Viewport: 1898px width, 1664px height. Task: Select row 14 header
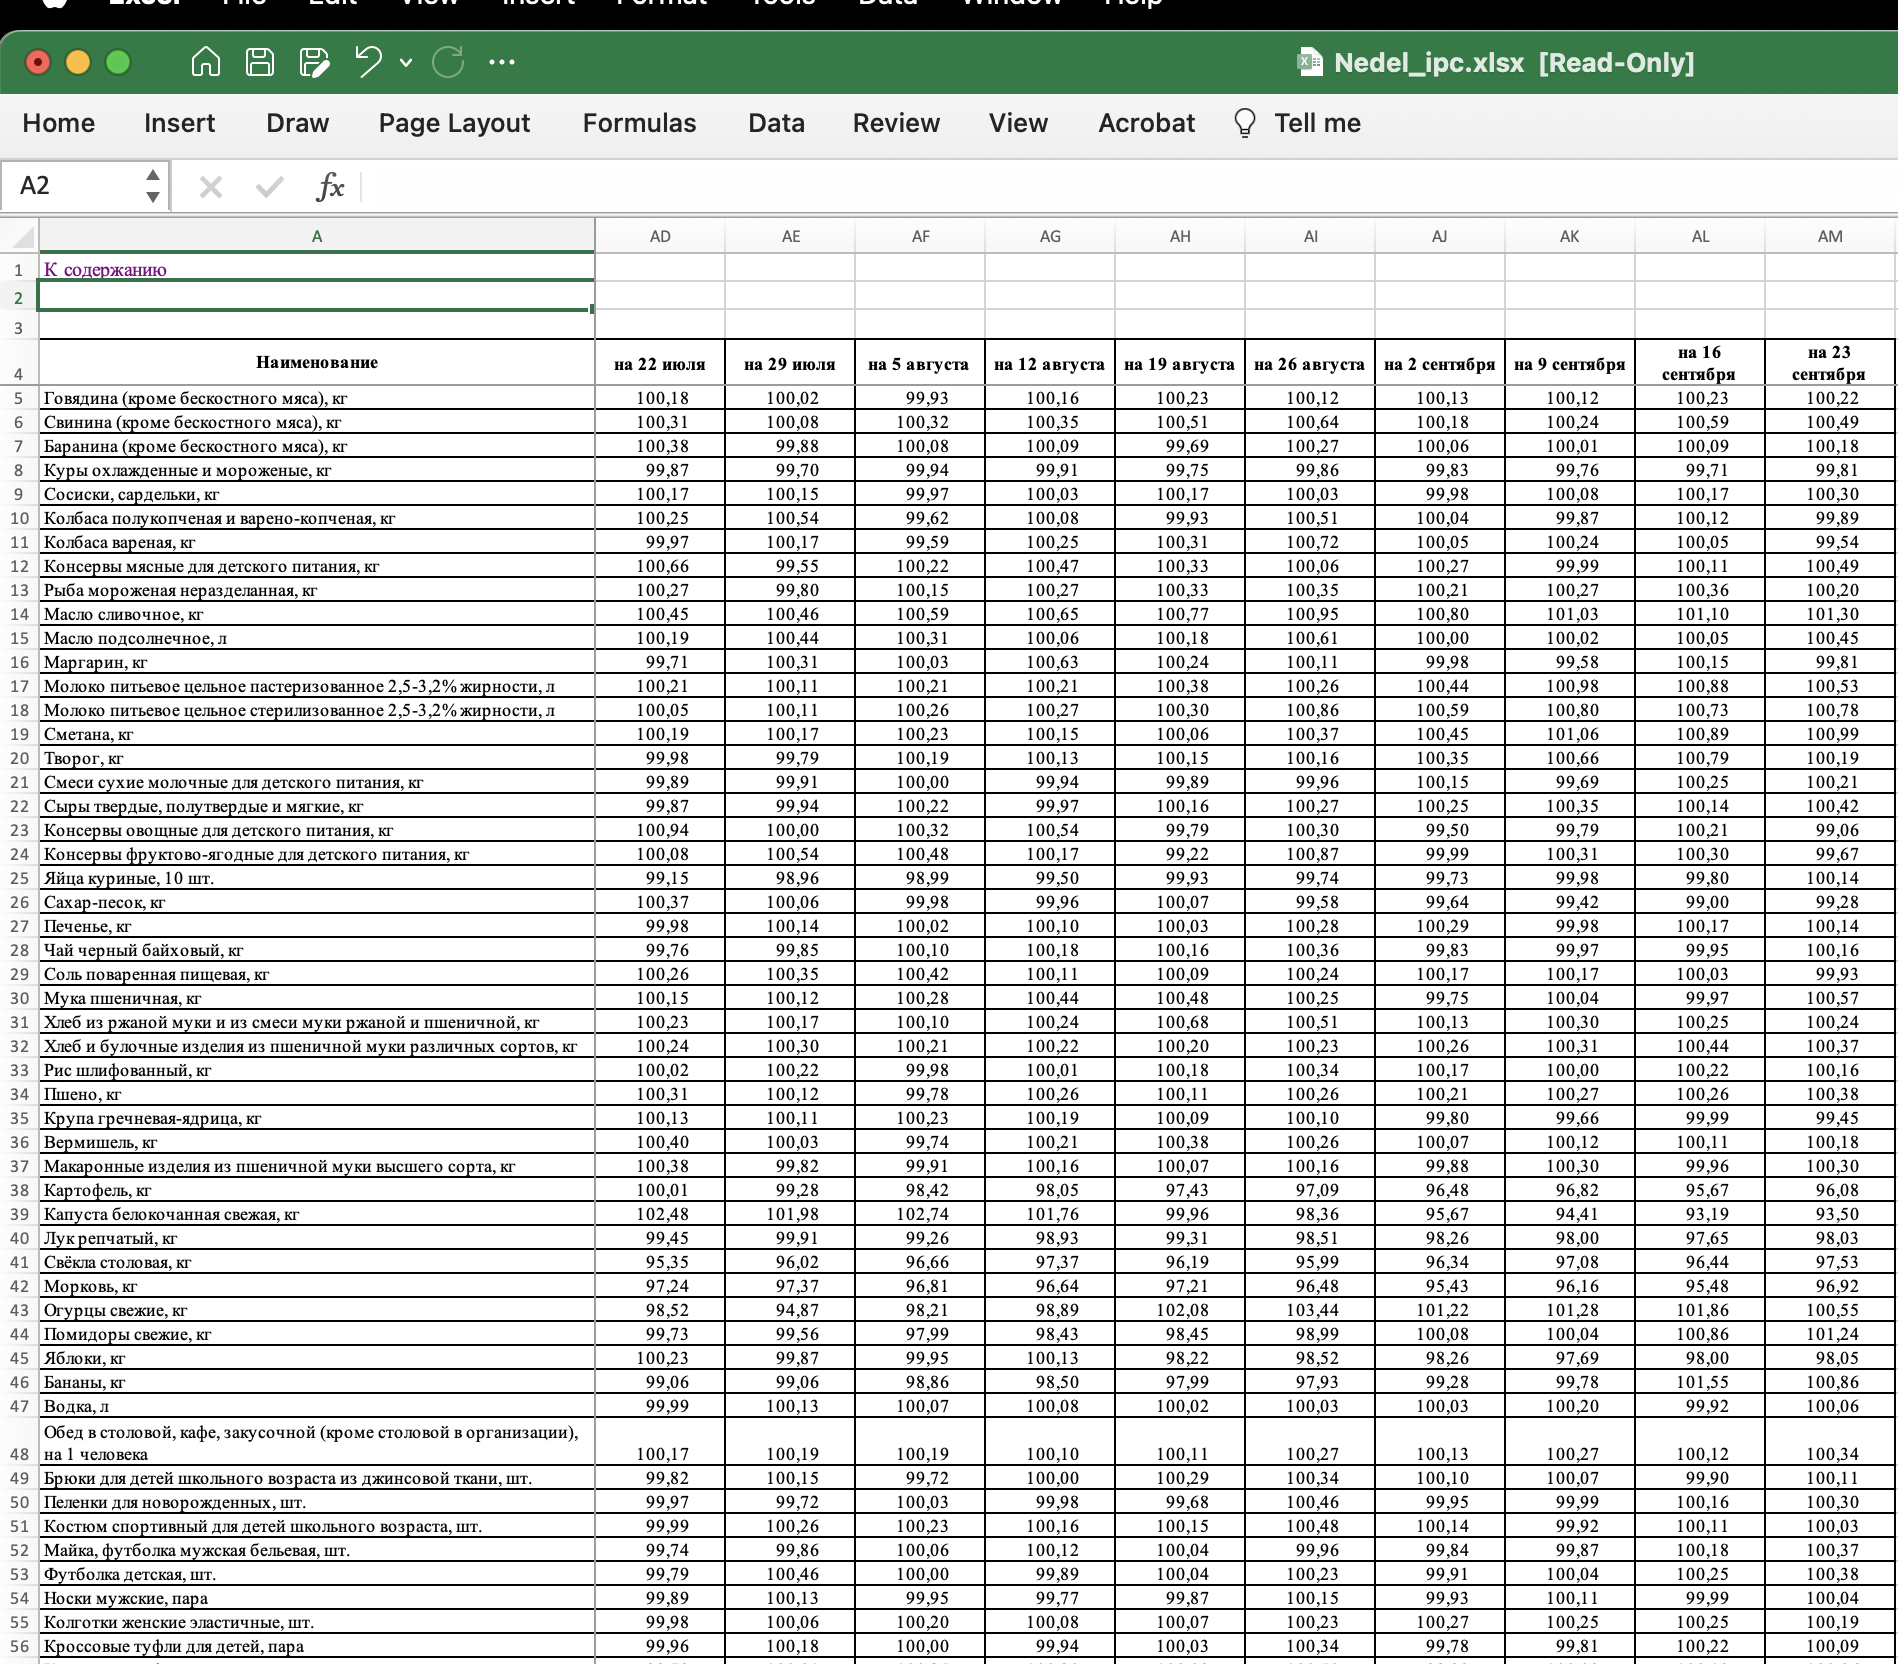click(19, 615)
